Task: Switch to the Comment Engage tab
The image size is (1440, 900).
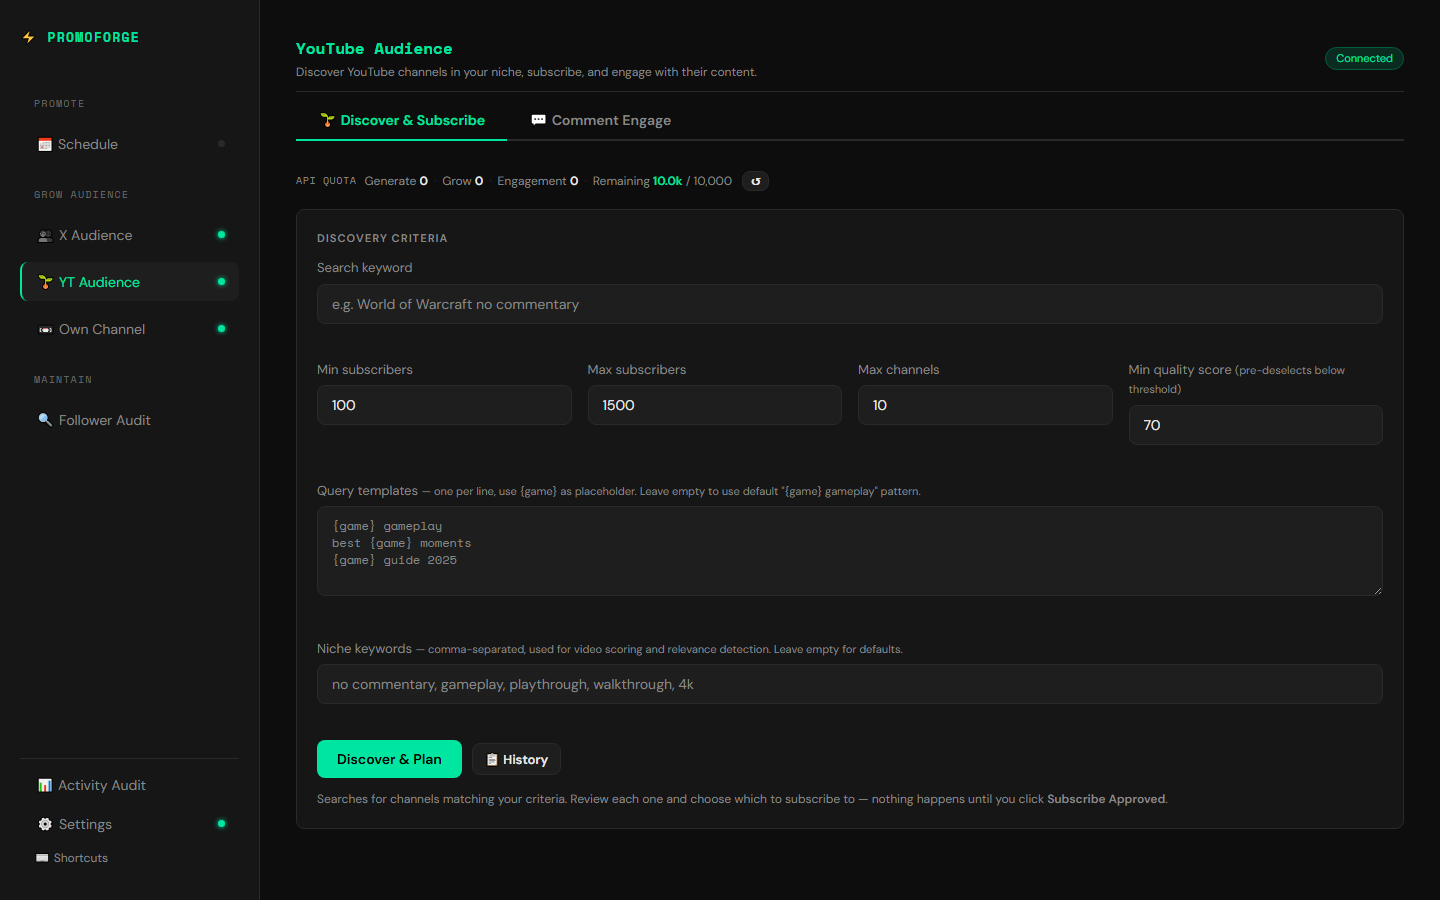Action: (x=600, y=120)
